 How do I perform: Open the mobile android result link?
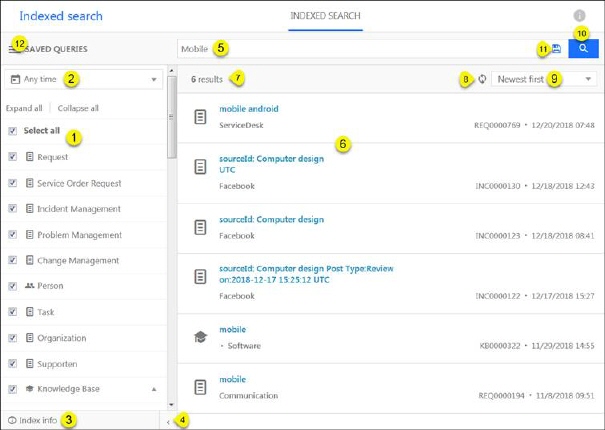pyautogui.click(x=248, y=109)
